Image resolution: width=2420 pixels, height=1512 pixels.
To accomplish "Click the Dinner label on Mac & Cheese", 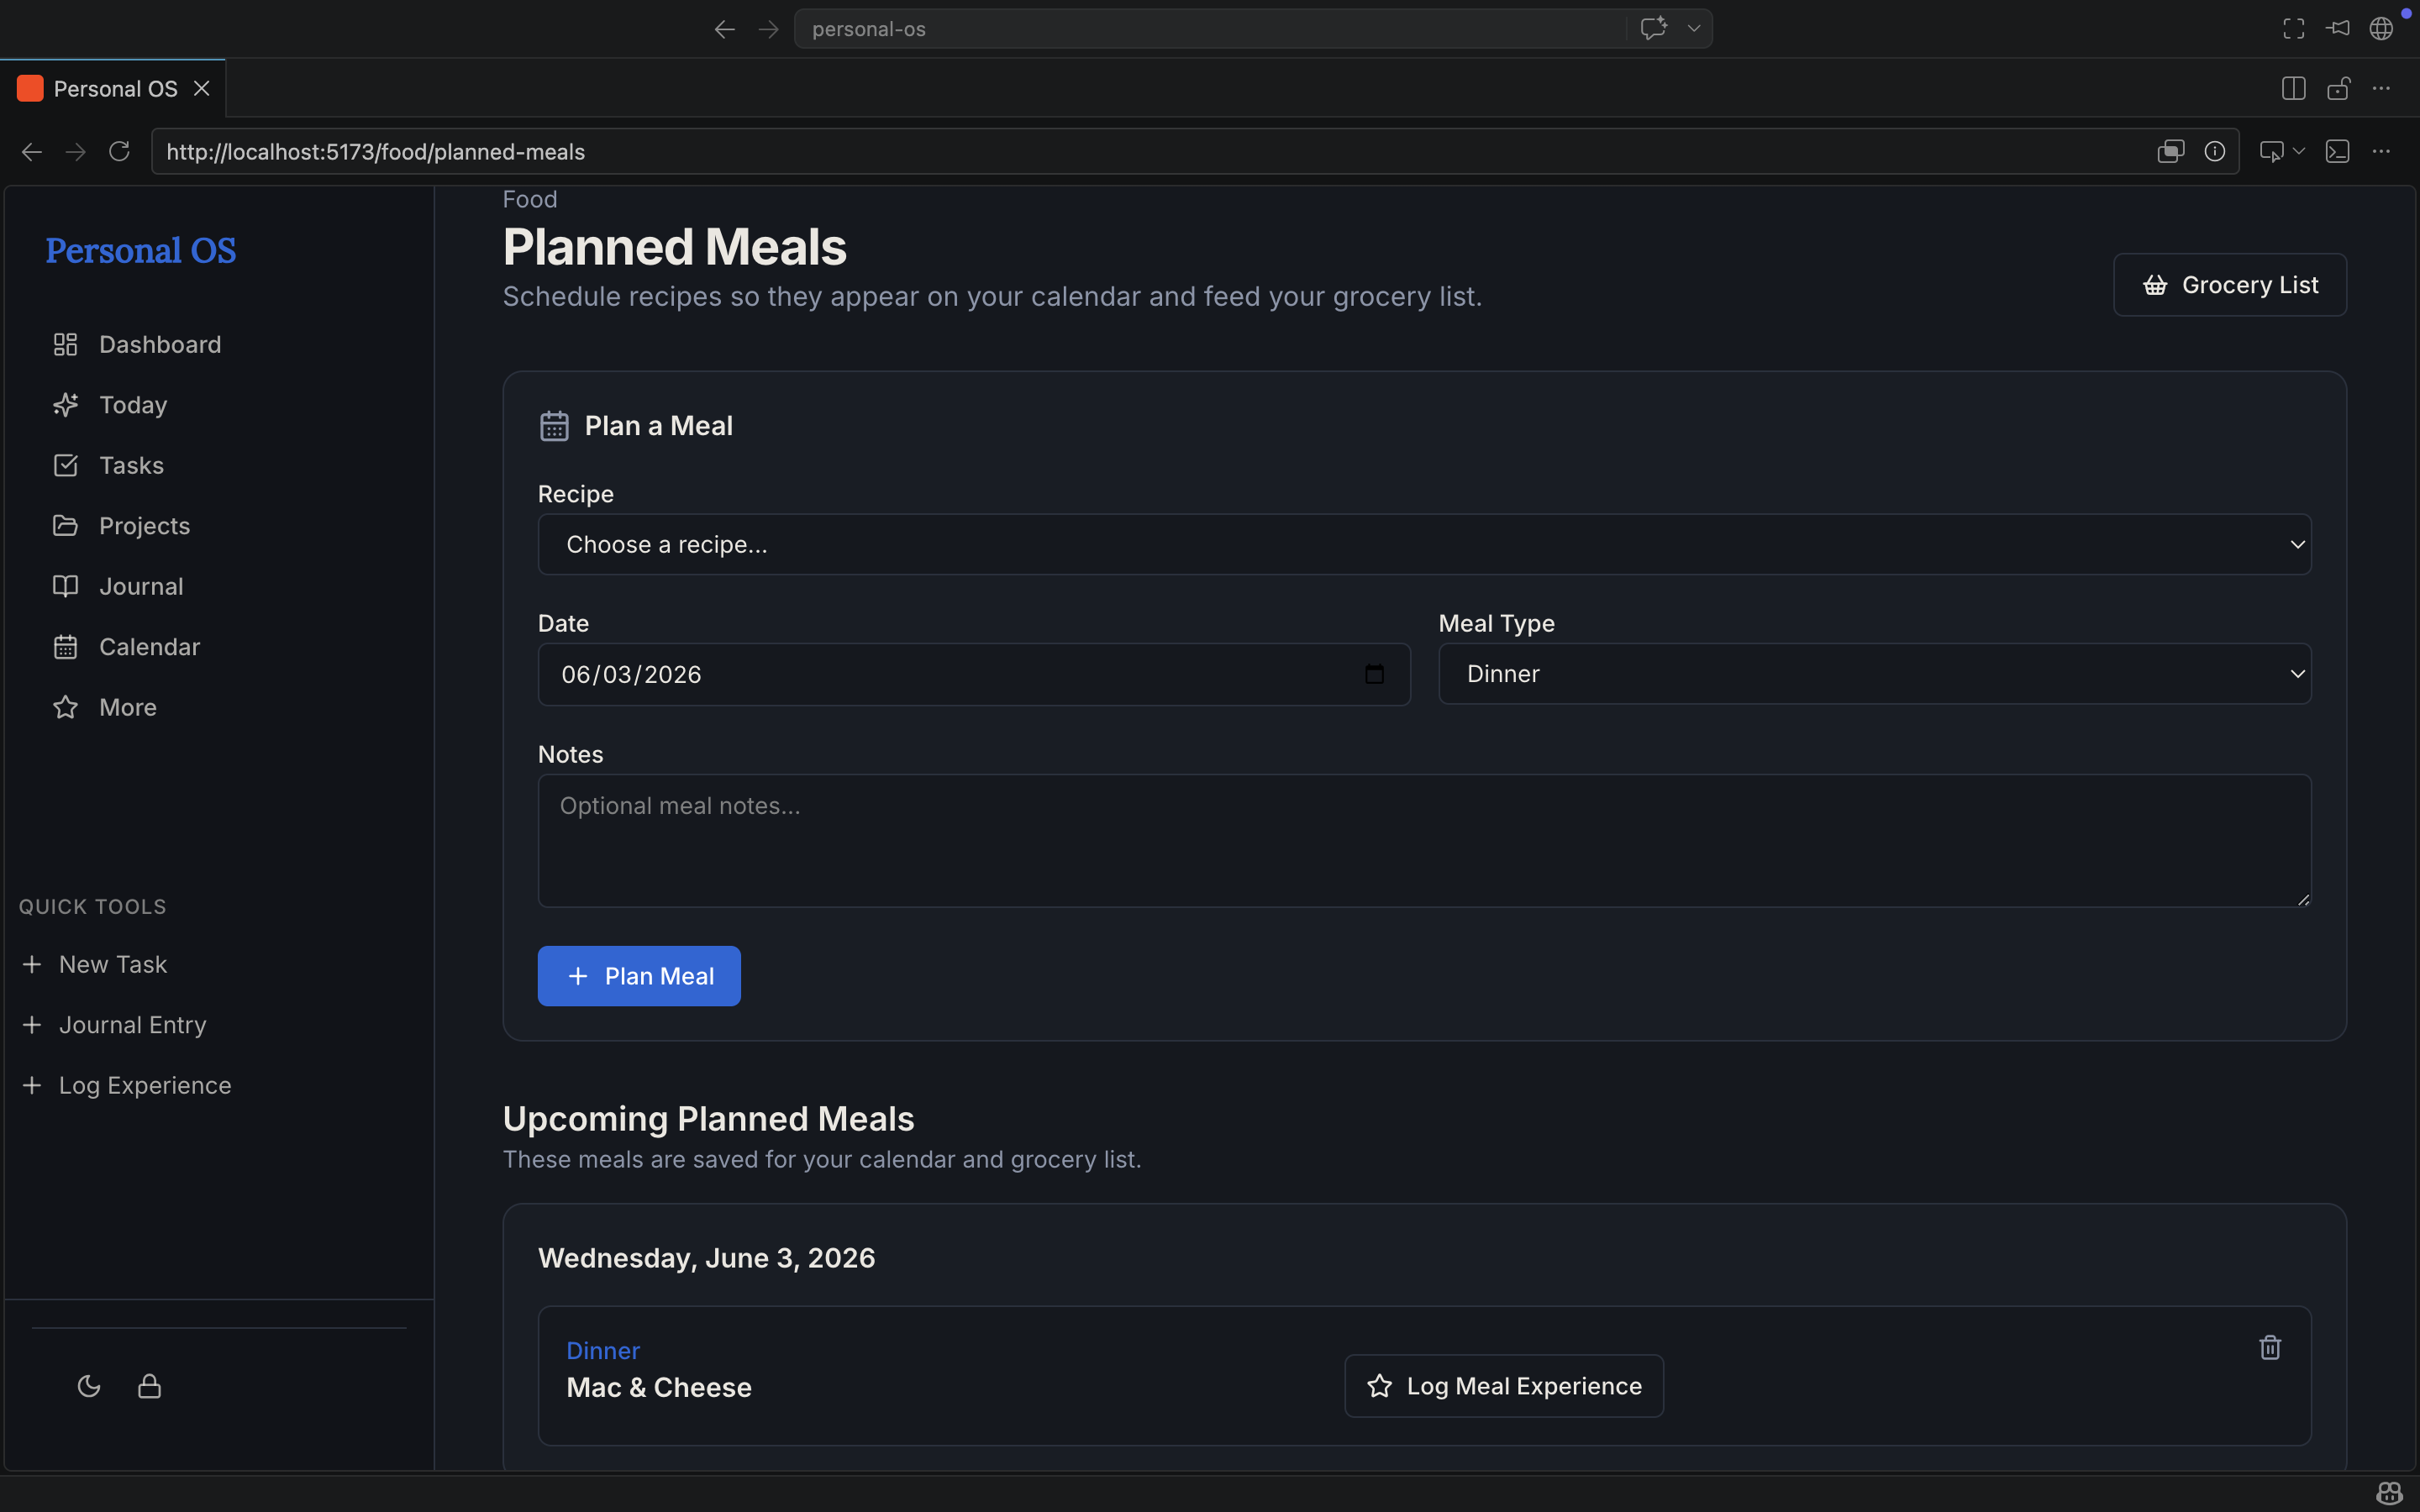I will click(x=603, y=1351).
